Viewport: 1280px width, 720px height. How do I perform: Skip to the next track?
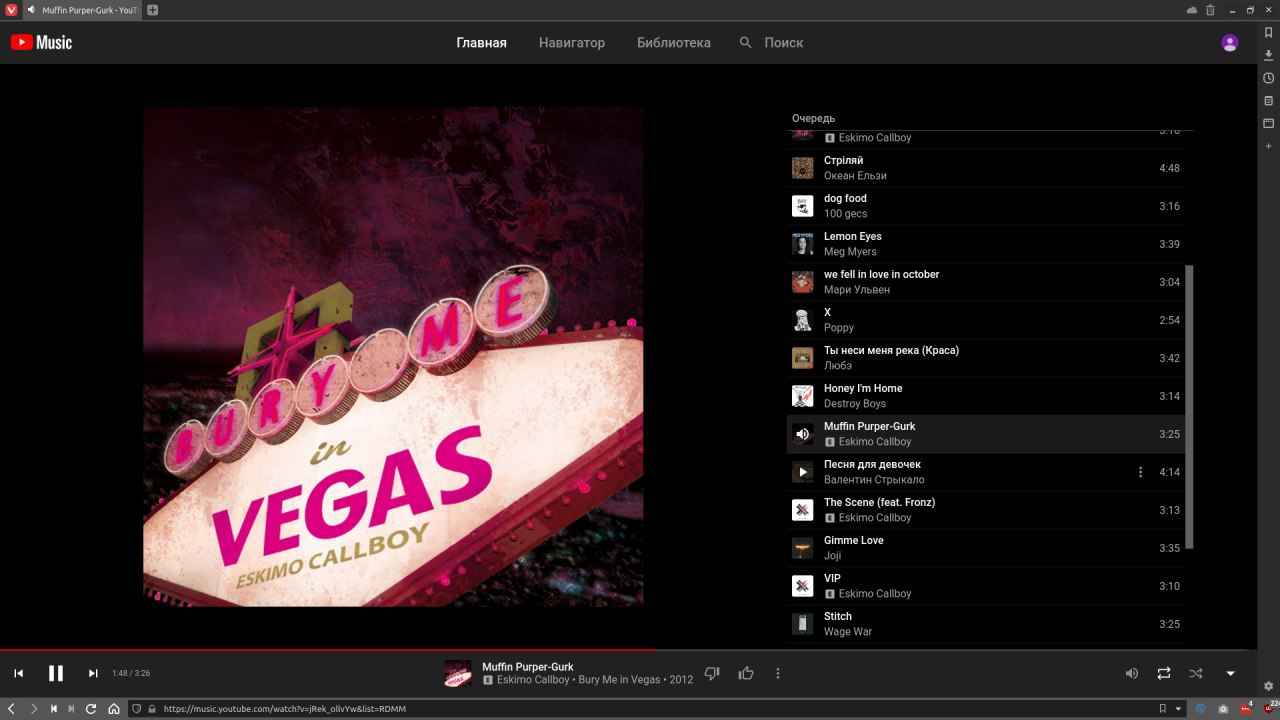(93, 673)
